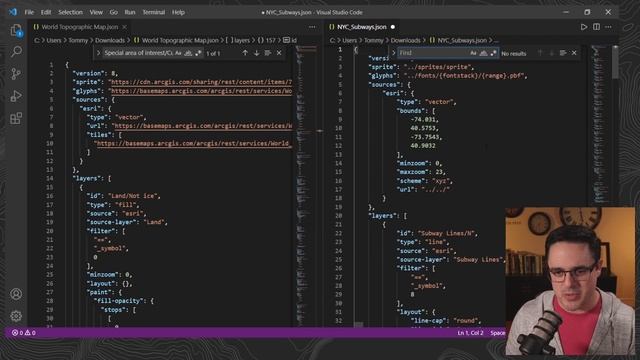Open Downloads breadcrumb in right editor

point(405,40)
